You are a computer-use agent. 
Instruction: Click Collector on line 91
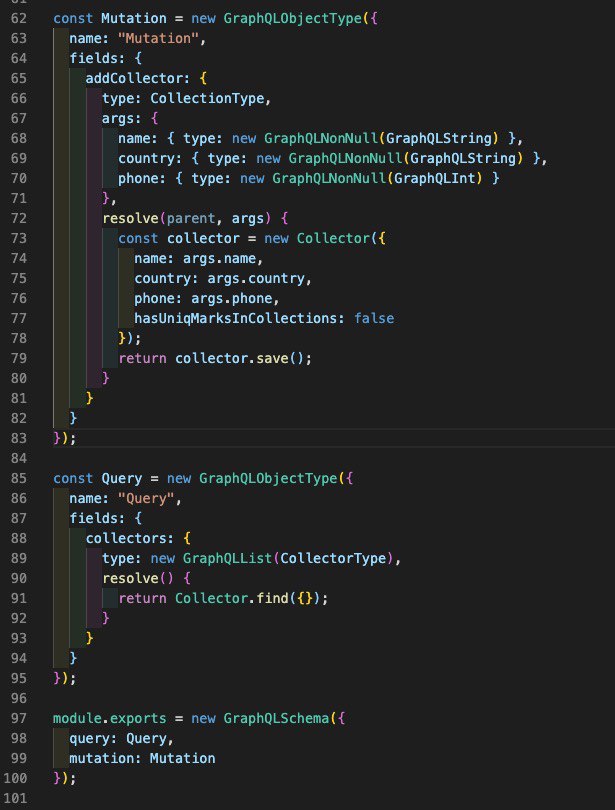pos(211,598)
